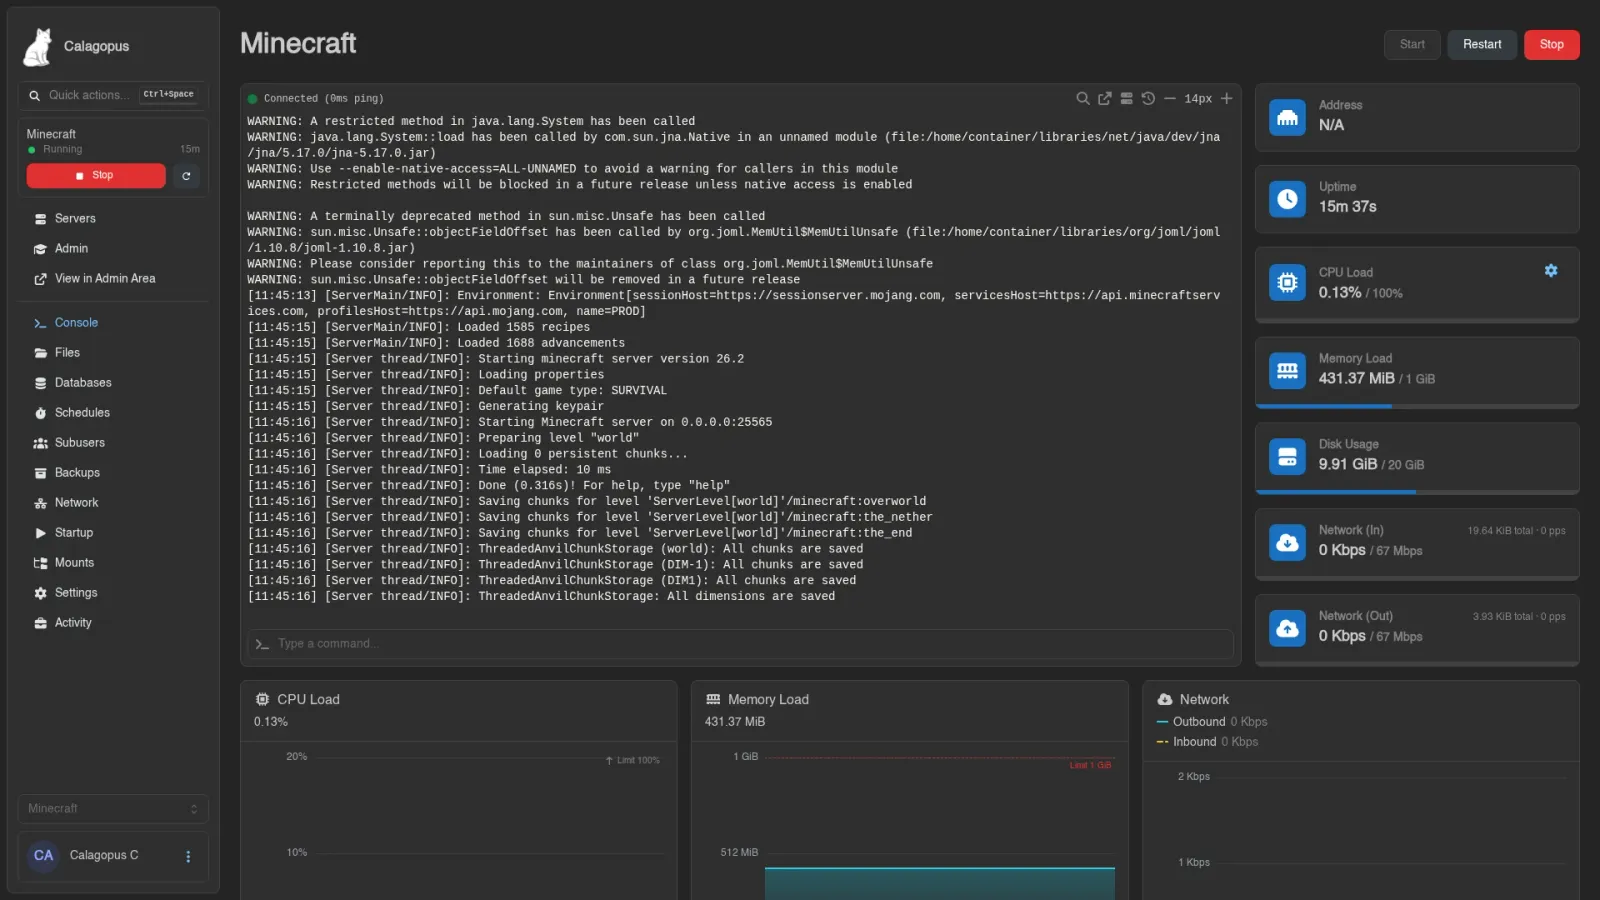Click the console history clock icon
The height and width of the screenshot is (900, 1600).
click(1148, 98)
